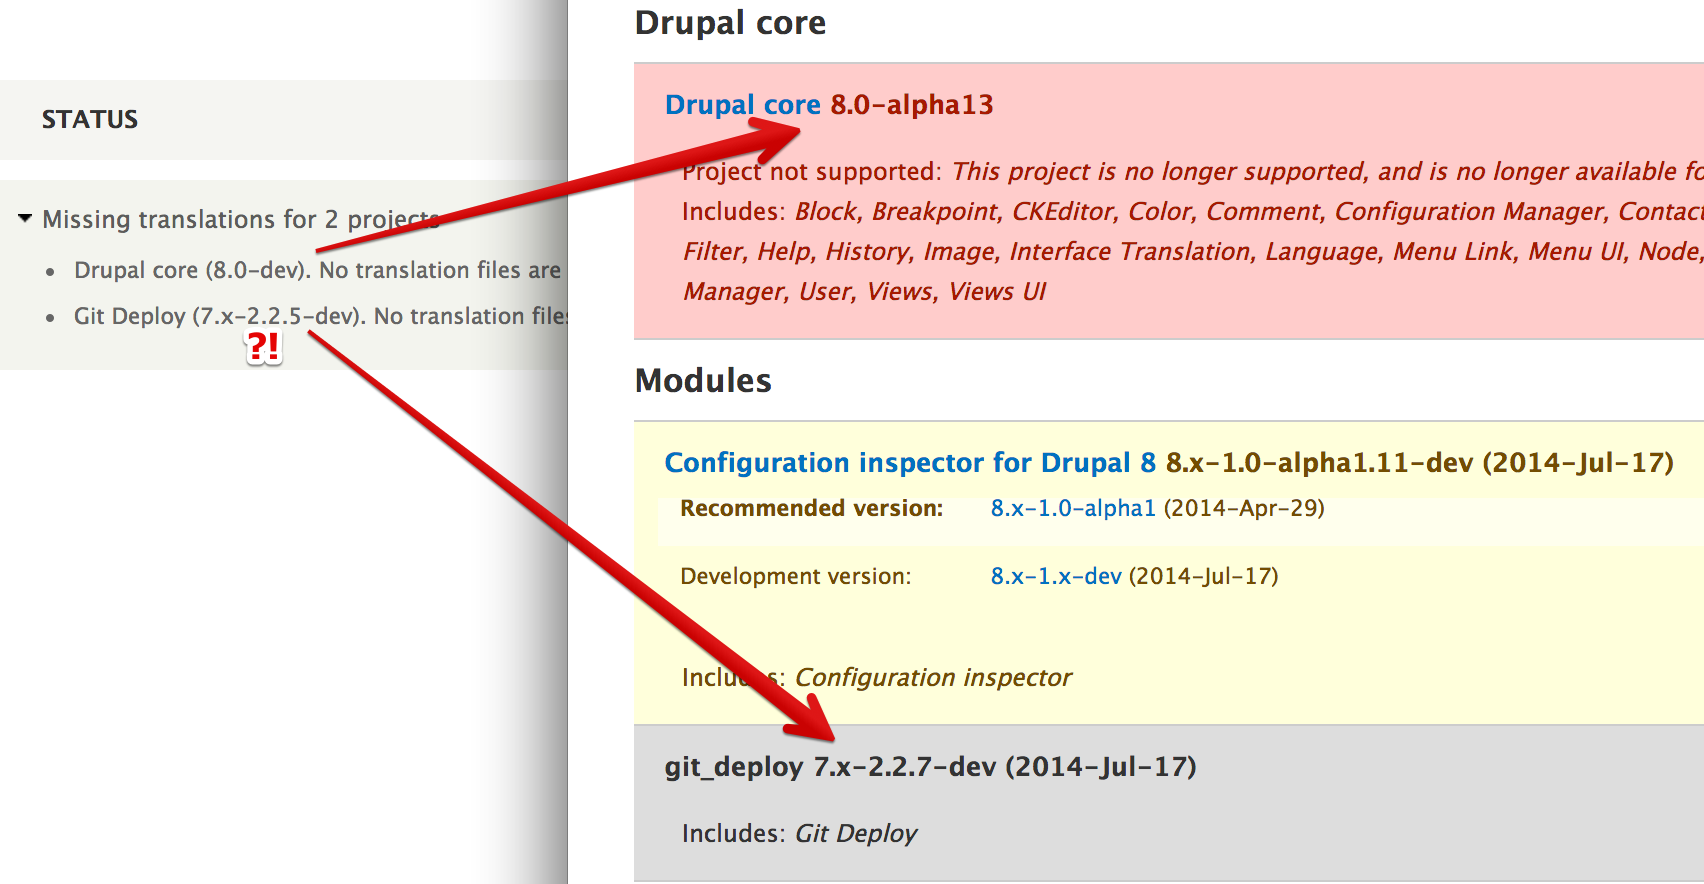
Task: Open recommended version 8.x-1.0-alpha1 link
Action: (x=1073, y=508)
